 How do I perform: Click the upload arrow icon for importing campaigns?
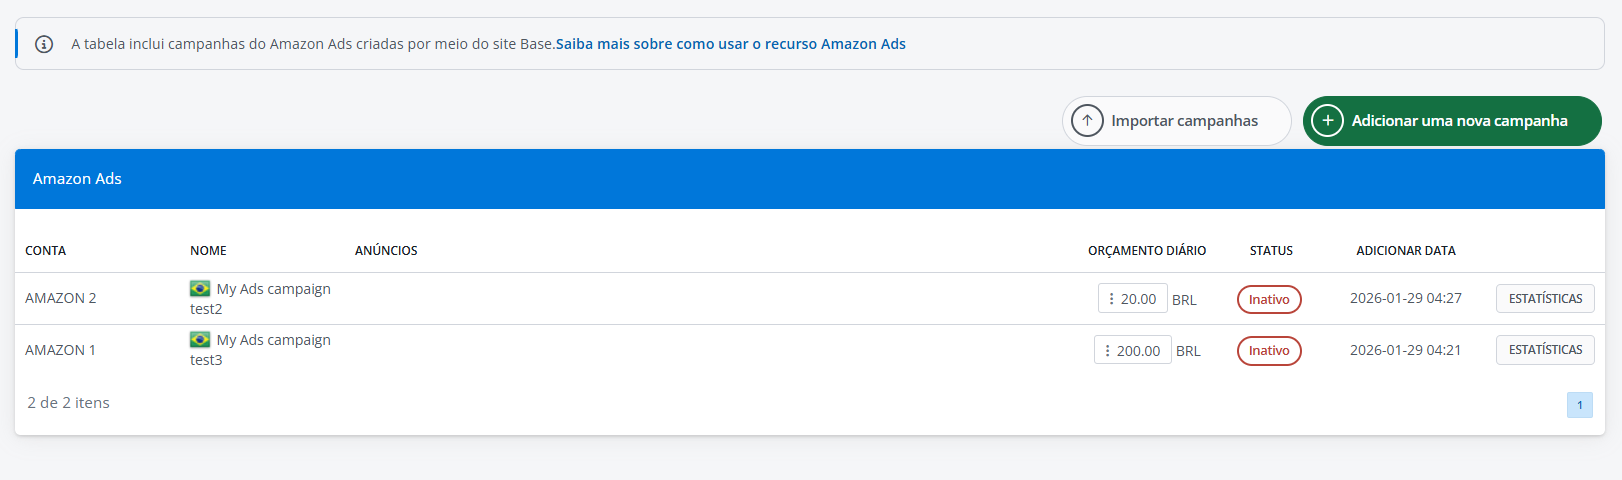1087,121
